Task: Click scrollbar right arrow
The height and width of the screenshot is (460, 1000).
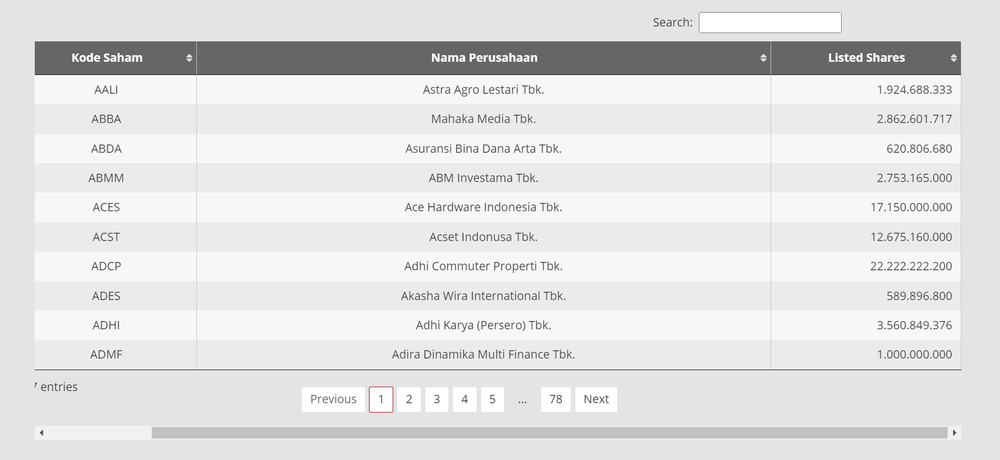Action: 954,433
